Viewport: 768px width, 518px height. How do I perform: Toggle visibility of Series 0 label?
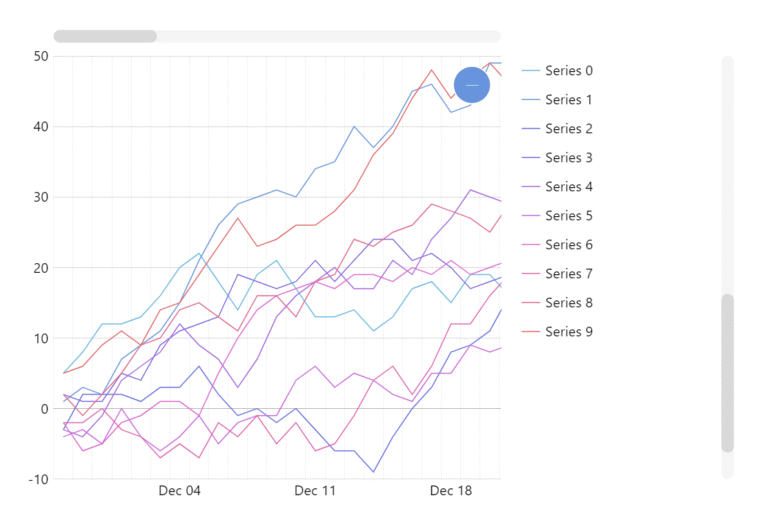569,71
